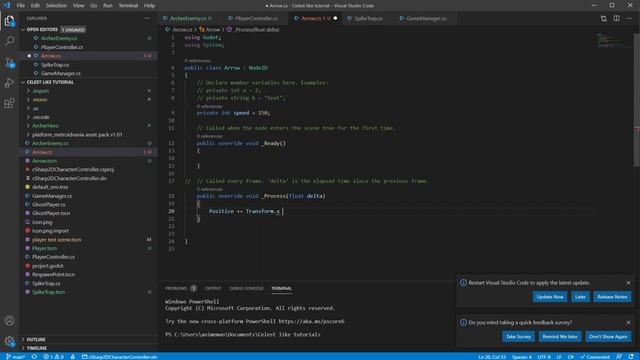Expand the .mono folder

pyautogui.click(x=40, y=100)
